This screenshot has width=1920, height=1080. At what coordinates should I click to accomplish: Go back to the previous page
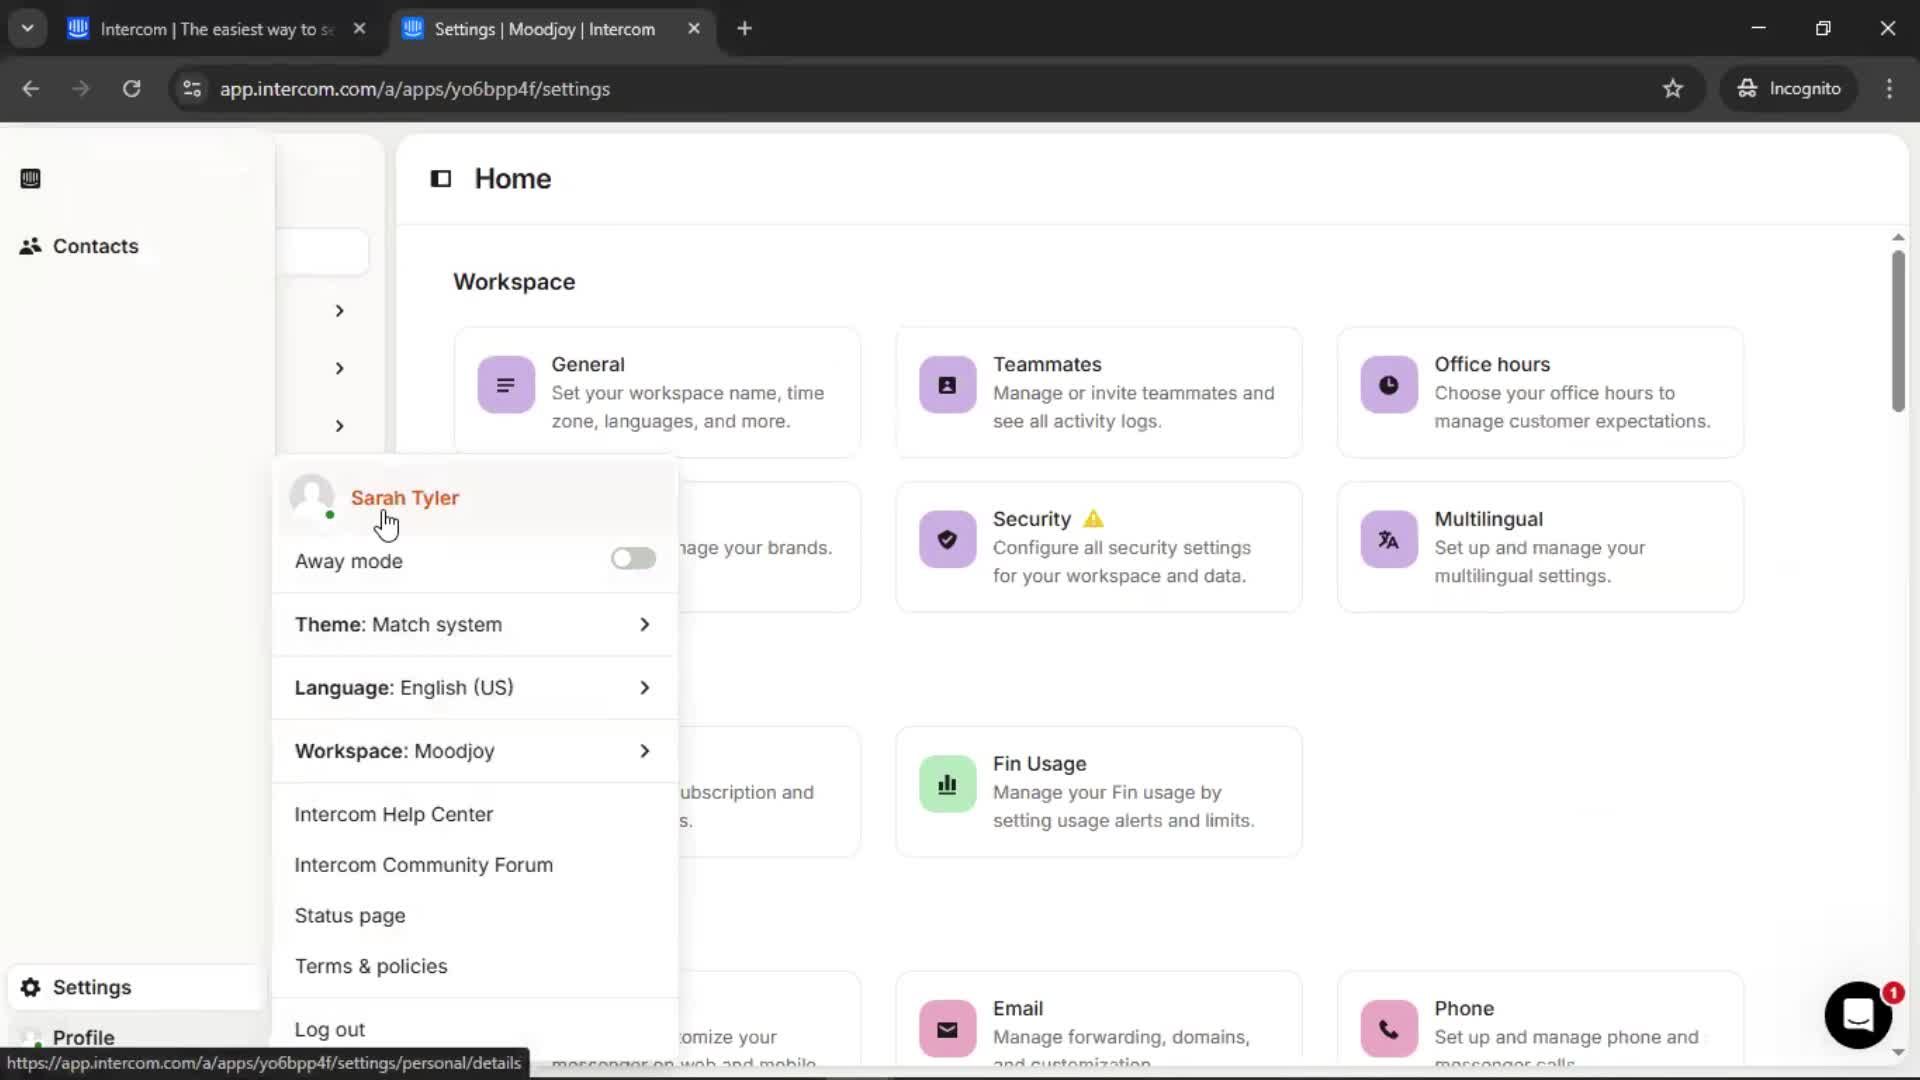click(x=31, y=89)
